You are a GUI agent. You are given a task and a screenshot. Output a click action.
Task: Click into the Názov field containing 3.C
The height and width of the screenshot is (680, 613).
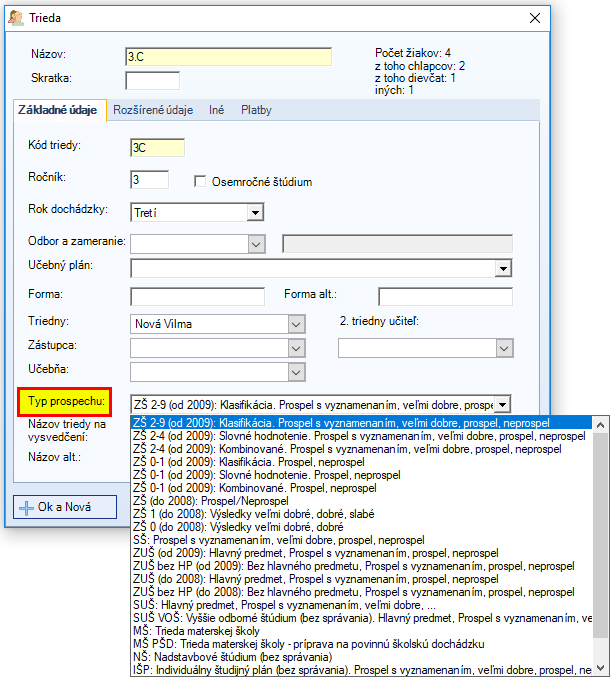pos(228,57)
